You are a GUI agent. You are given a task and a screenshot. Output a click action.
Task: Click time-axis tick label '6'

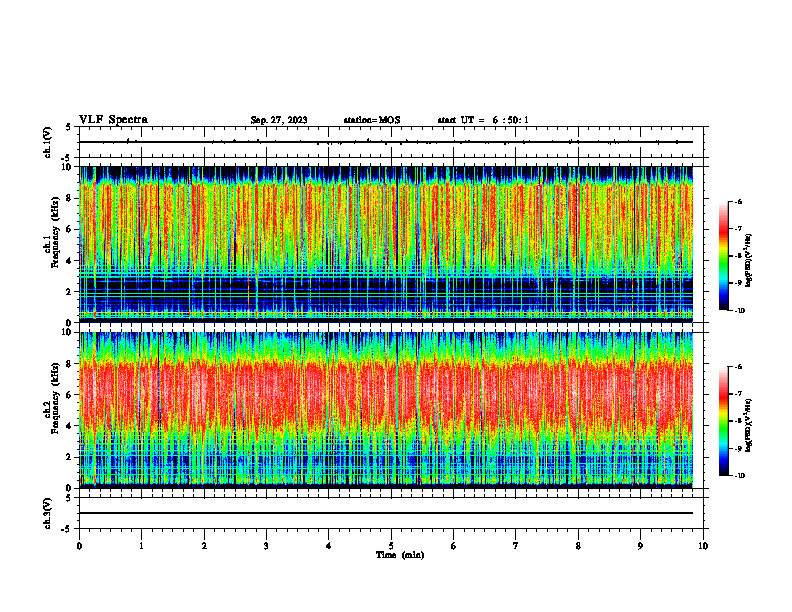pyautogui.click(x=454, y=546)
